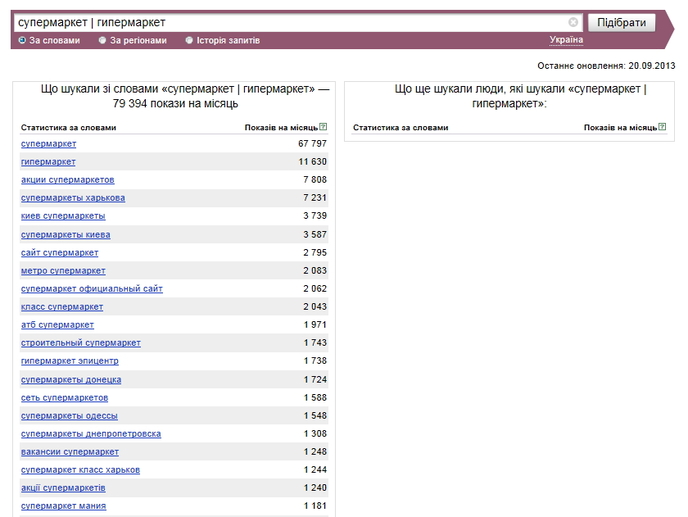Image resolution: width=688 pixels, height=517 pixels.
Task: Click the value '2 043' in the table
Action: (x=315, y=307)
